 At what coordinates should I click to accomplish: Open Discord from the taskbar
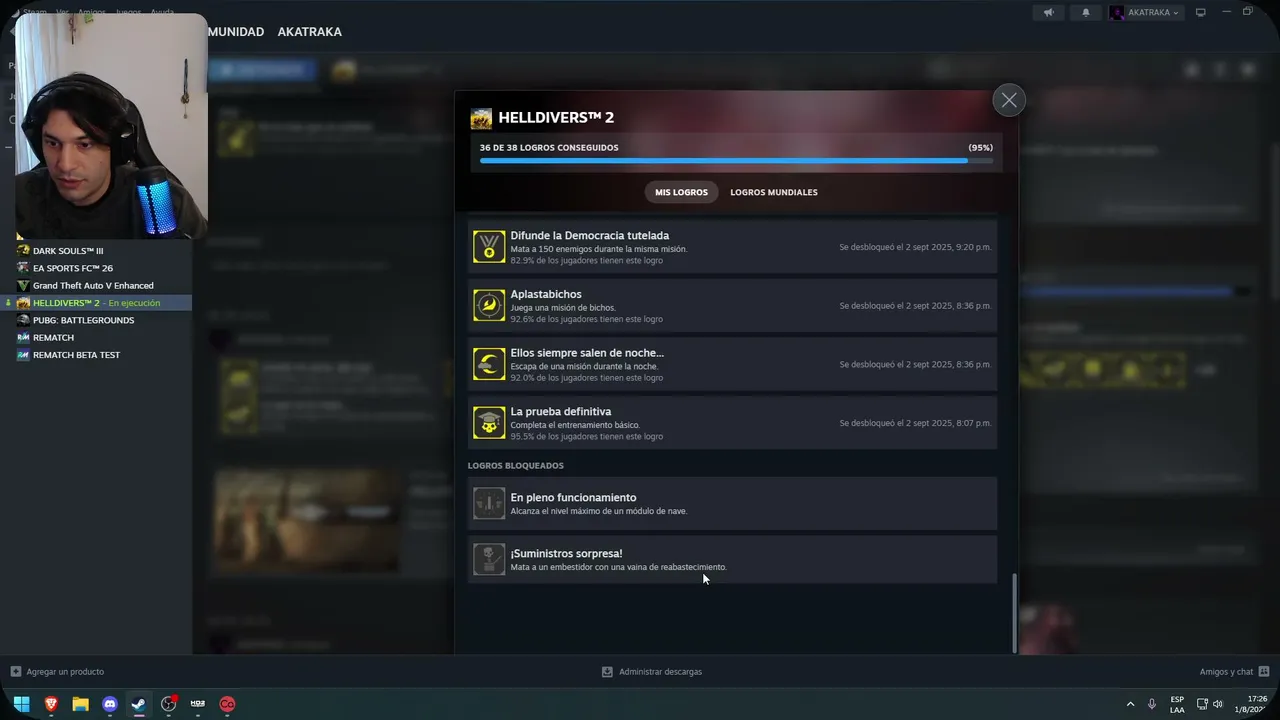pos(110,704)
